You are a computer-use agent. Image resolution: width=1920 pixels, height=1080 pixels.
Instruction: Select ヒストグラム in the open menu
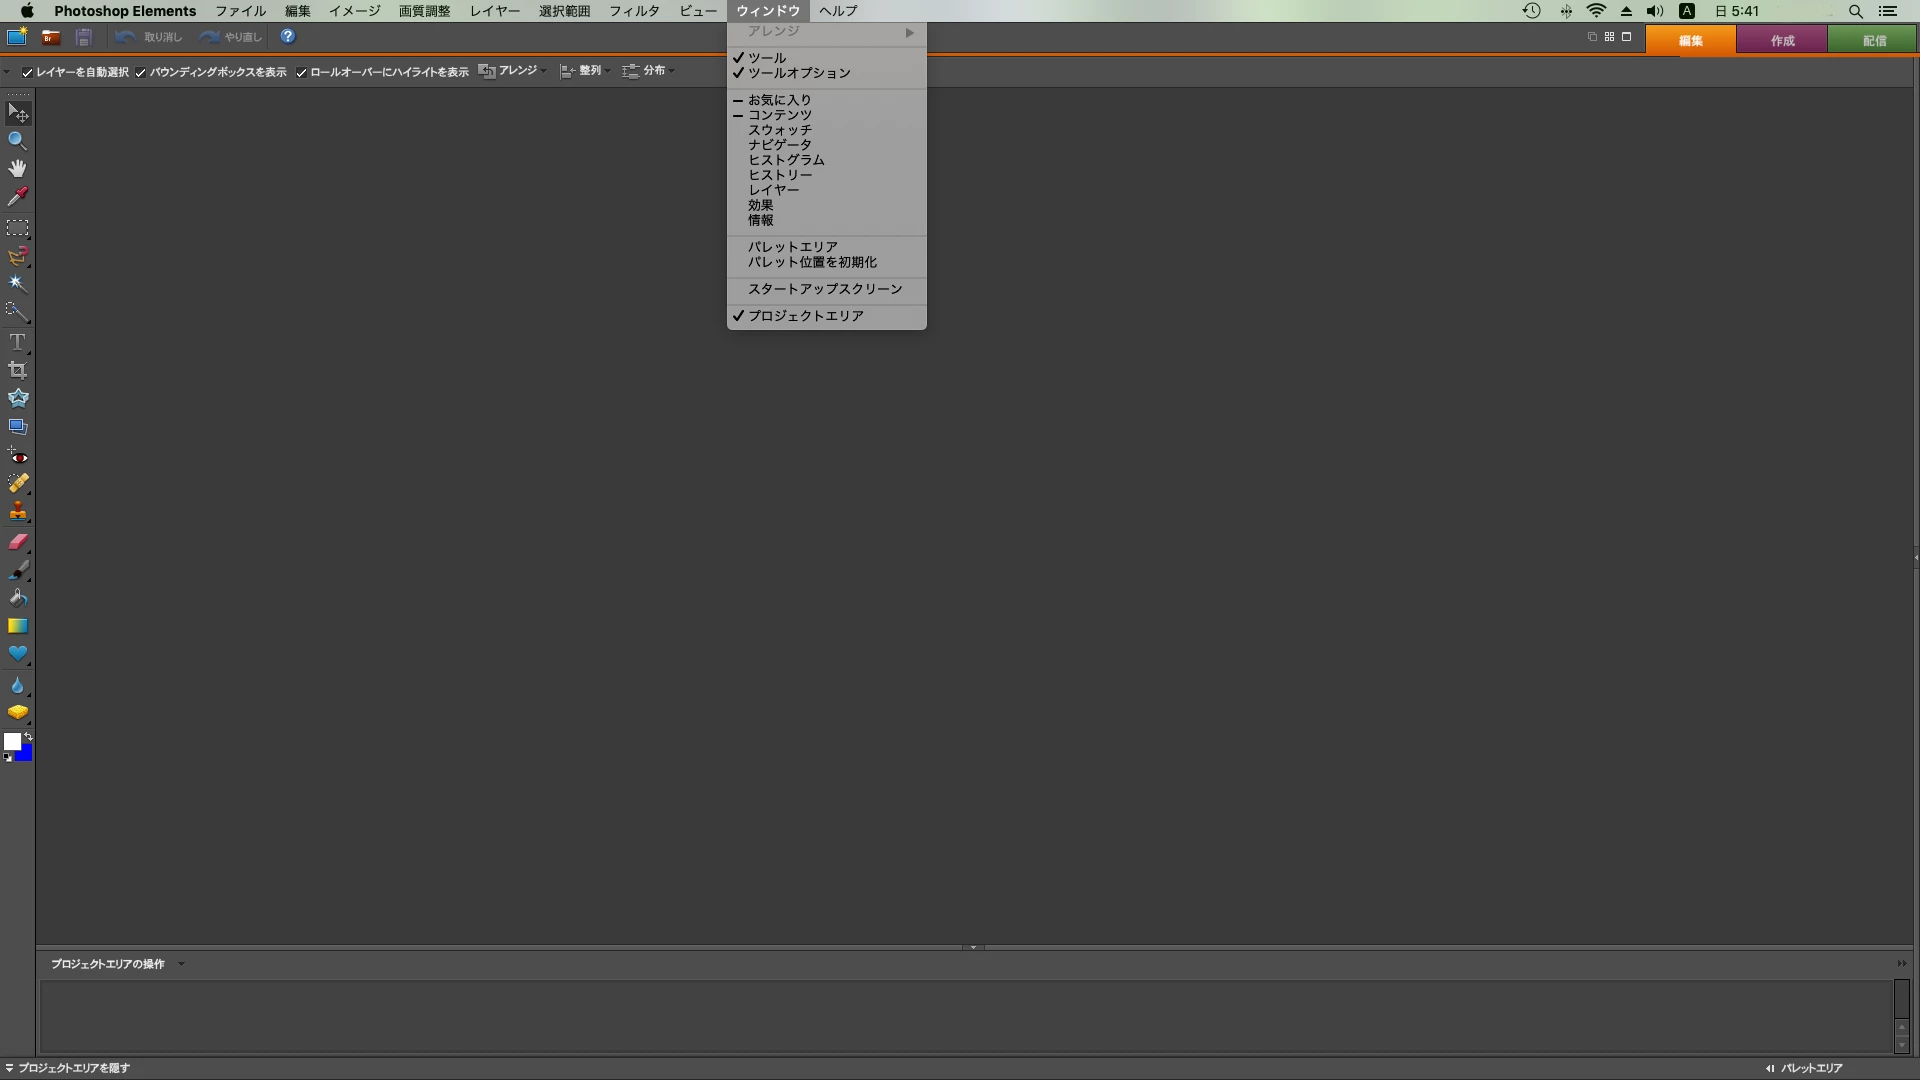786,160
